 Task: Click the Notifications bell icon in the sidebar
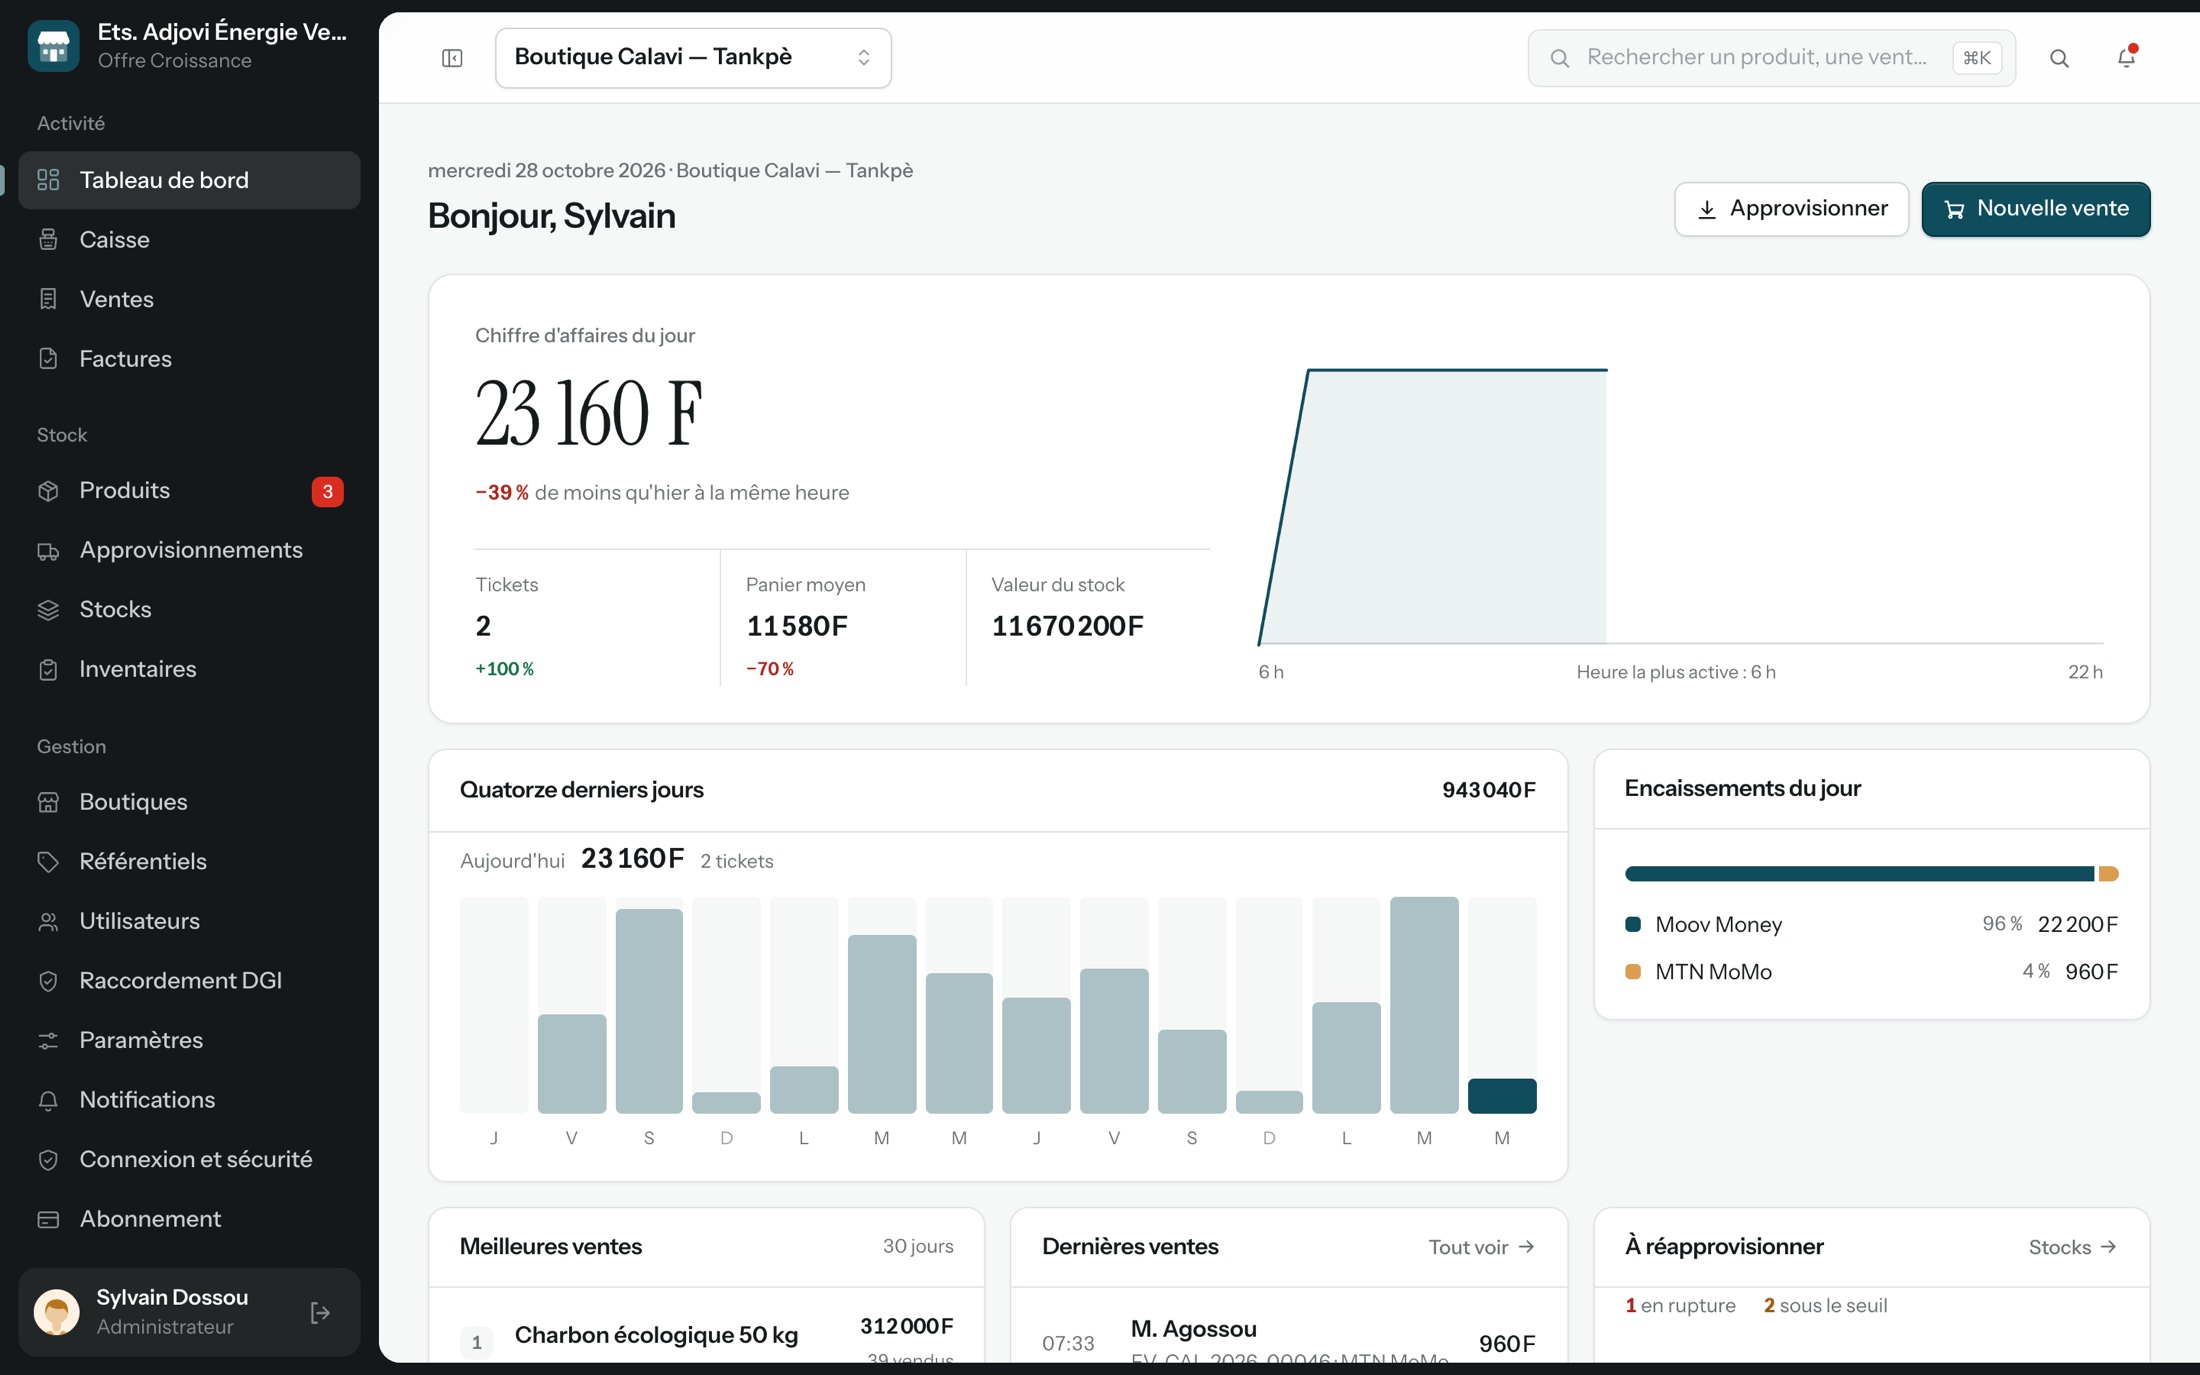point(48,1100)
